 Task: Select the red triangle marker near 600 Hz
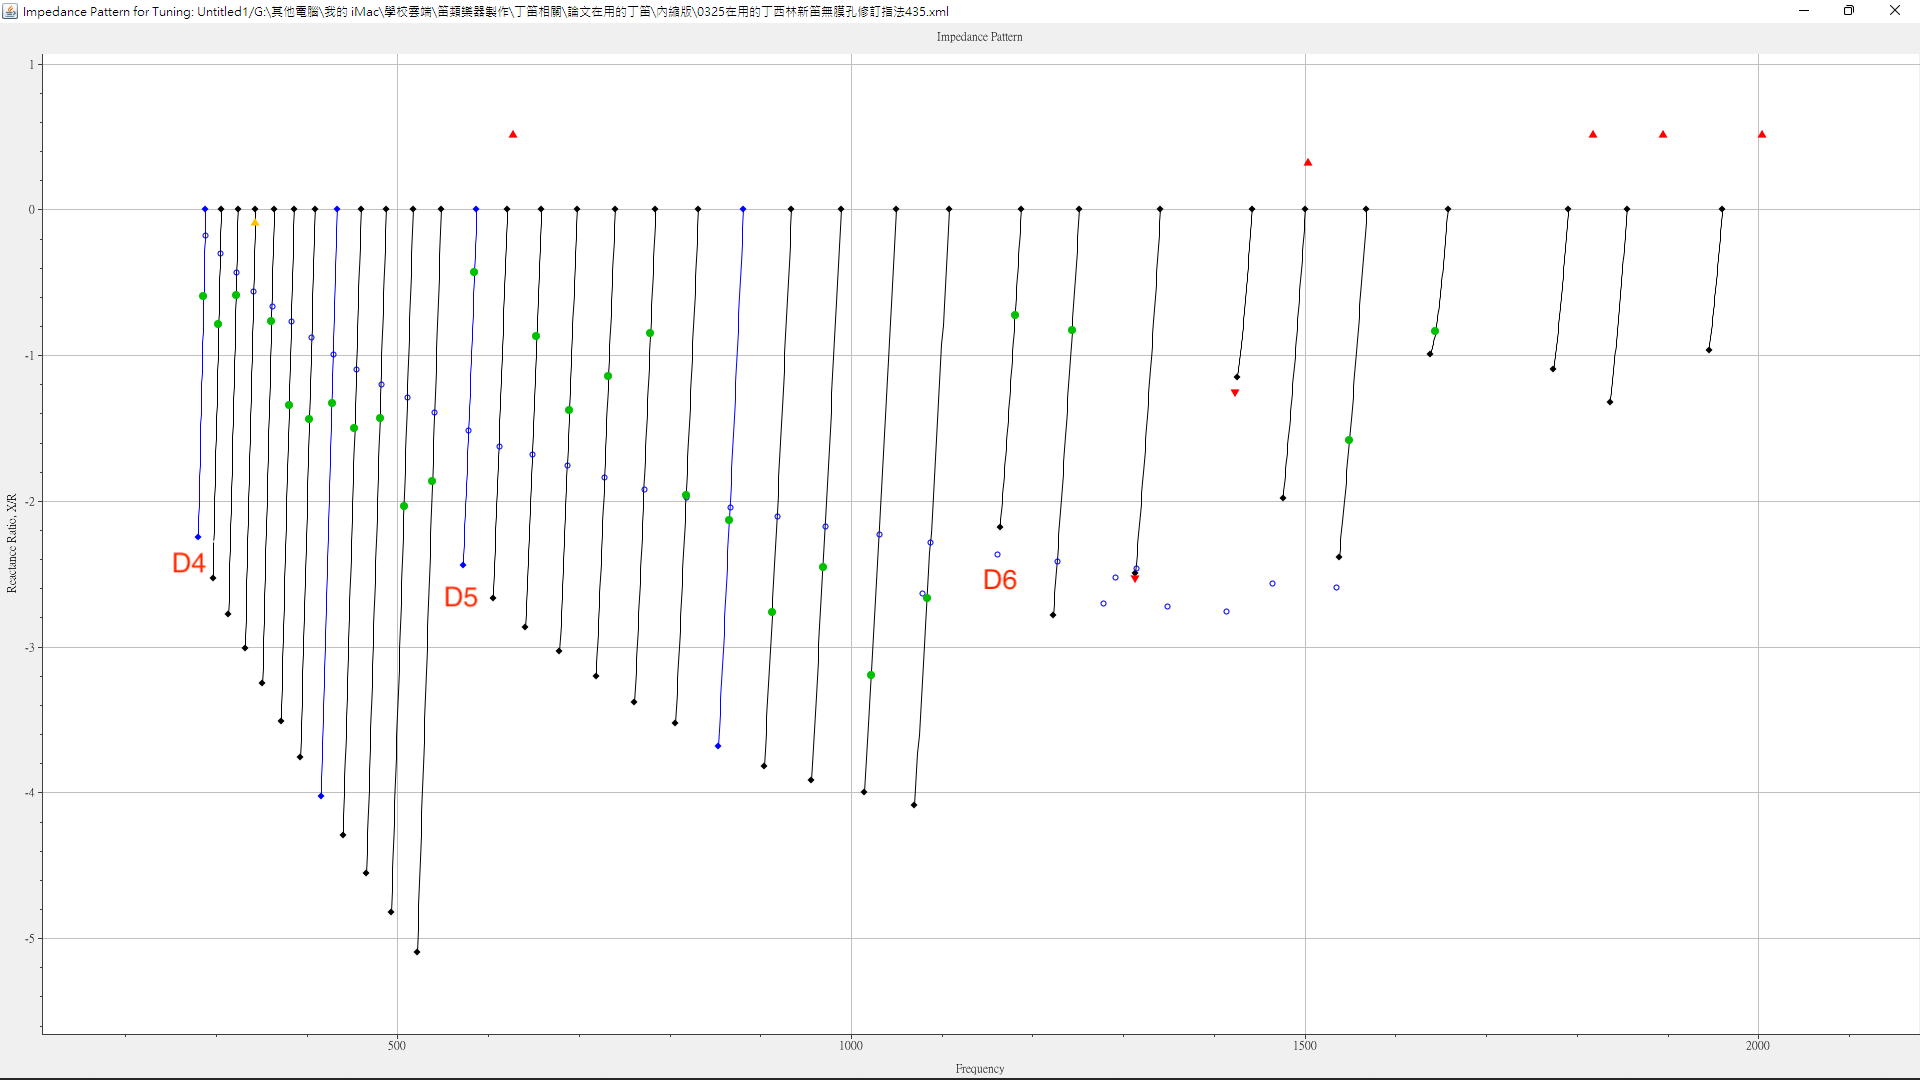512,133
